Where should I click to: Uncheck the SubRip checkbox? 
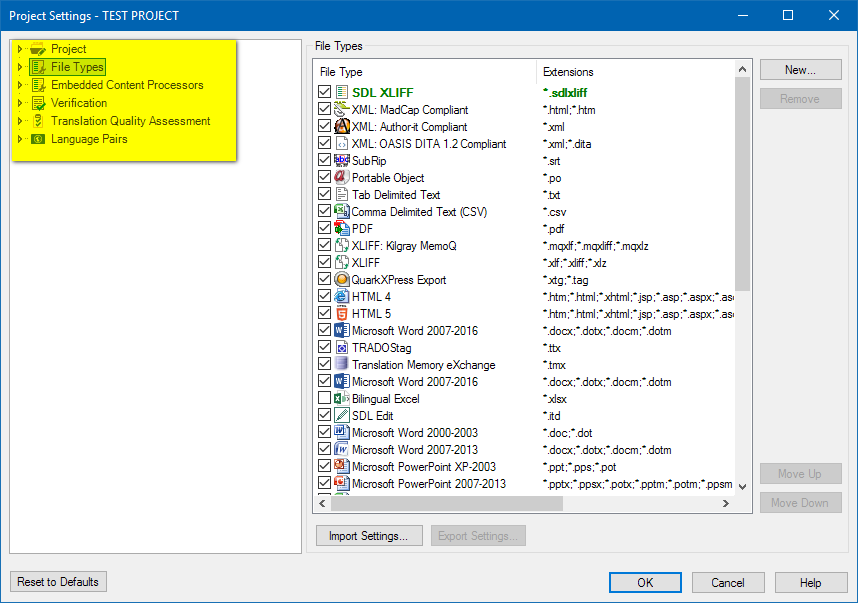324,160
